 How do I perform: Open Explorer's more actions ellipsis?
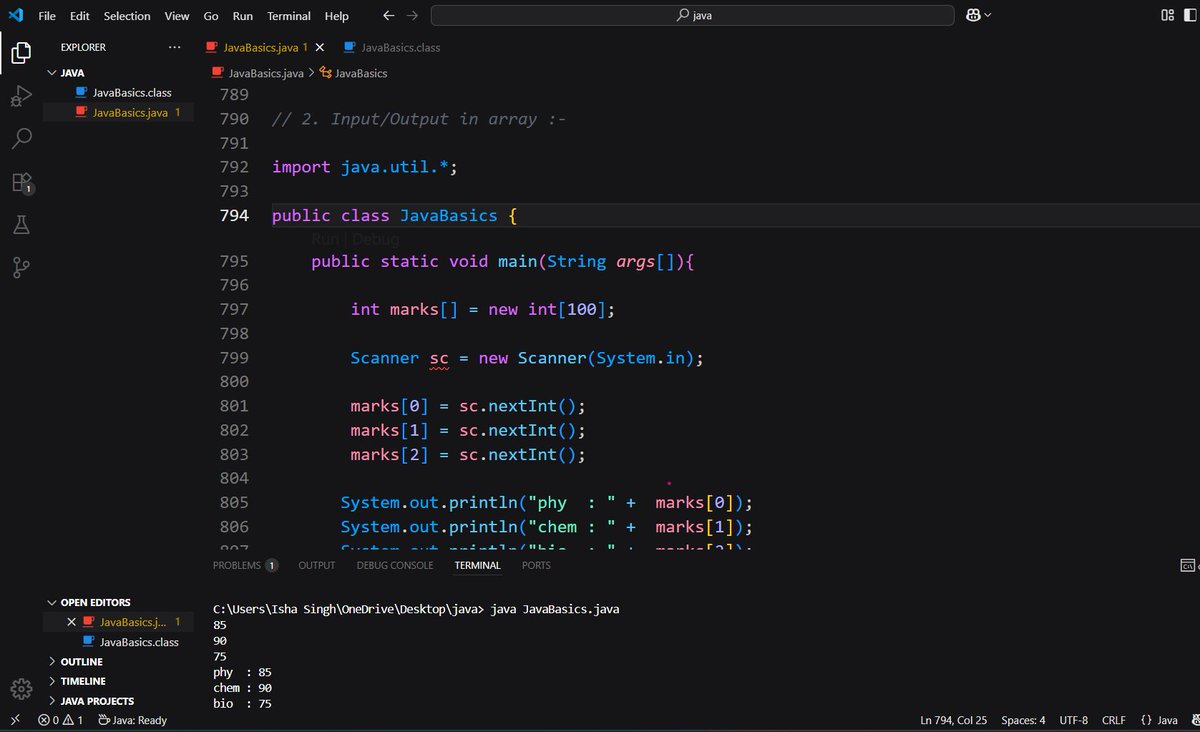pos(175,47)
